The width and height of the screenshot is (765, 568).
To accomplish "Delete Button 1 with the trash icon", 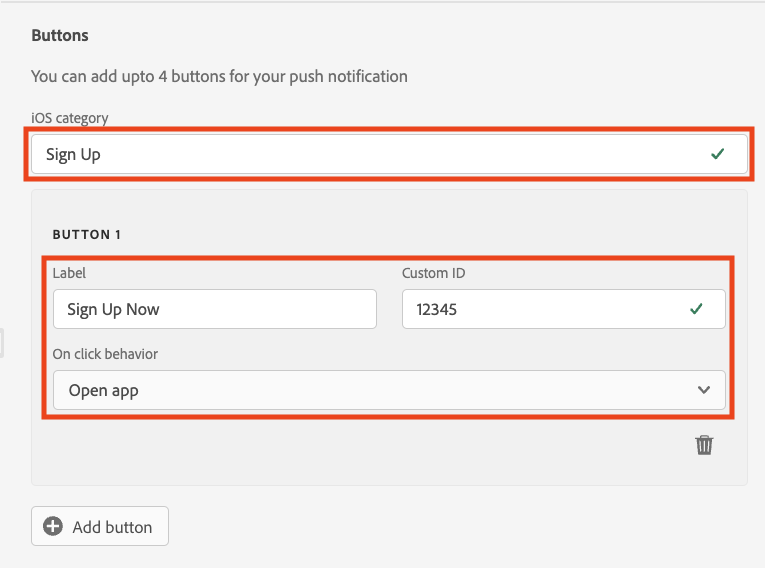I will [704, 445].
